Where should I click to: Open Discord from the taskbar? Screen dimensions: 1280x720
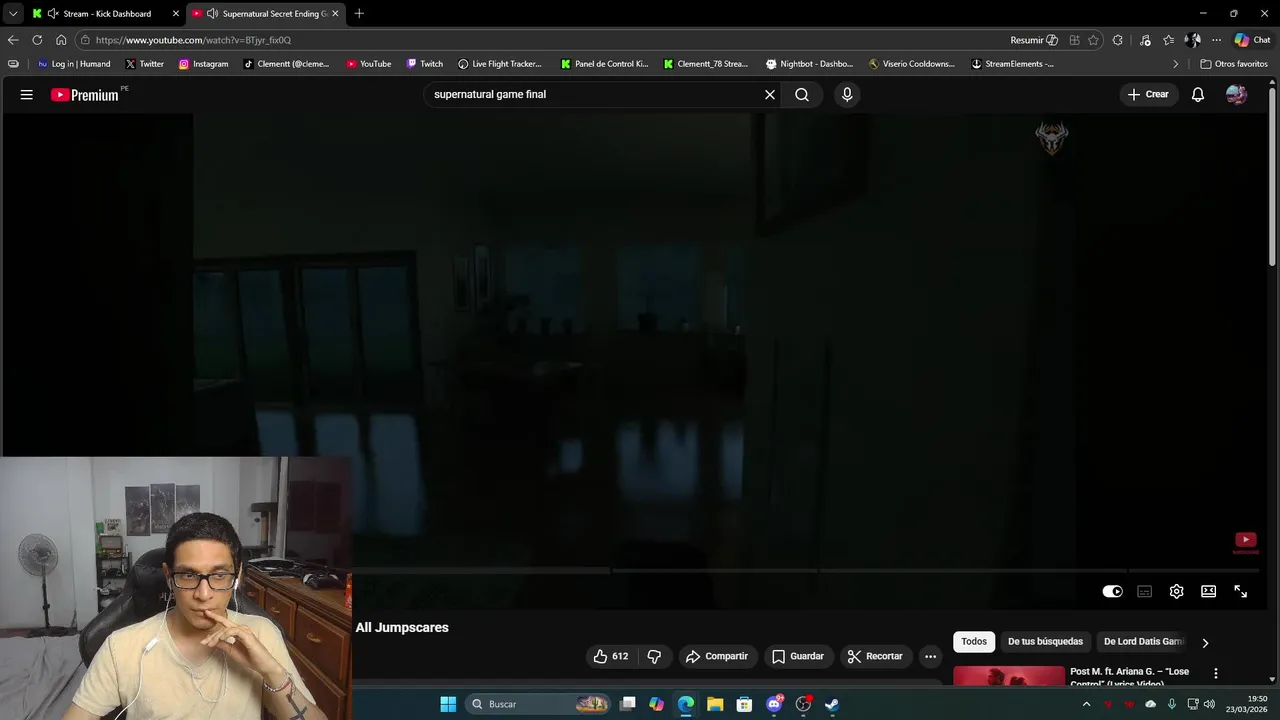tap(774, 704)
